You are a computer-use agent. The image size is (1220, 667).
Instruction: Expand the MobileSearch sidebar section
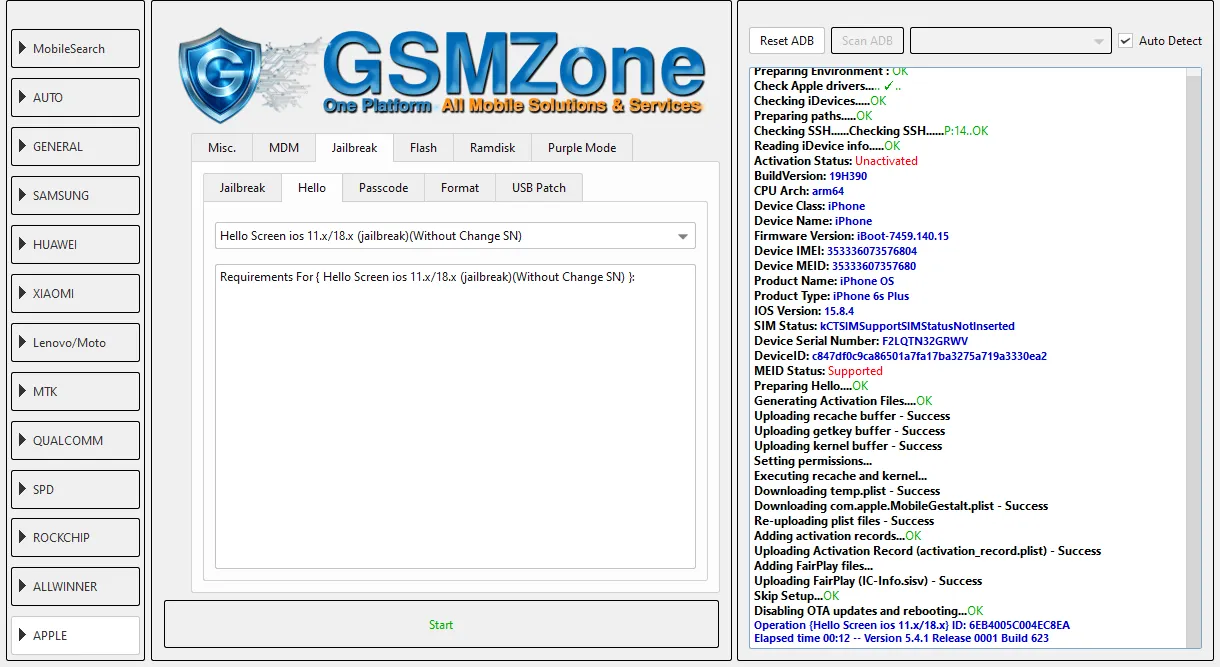[x=76, y=49]
